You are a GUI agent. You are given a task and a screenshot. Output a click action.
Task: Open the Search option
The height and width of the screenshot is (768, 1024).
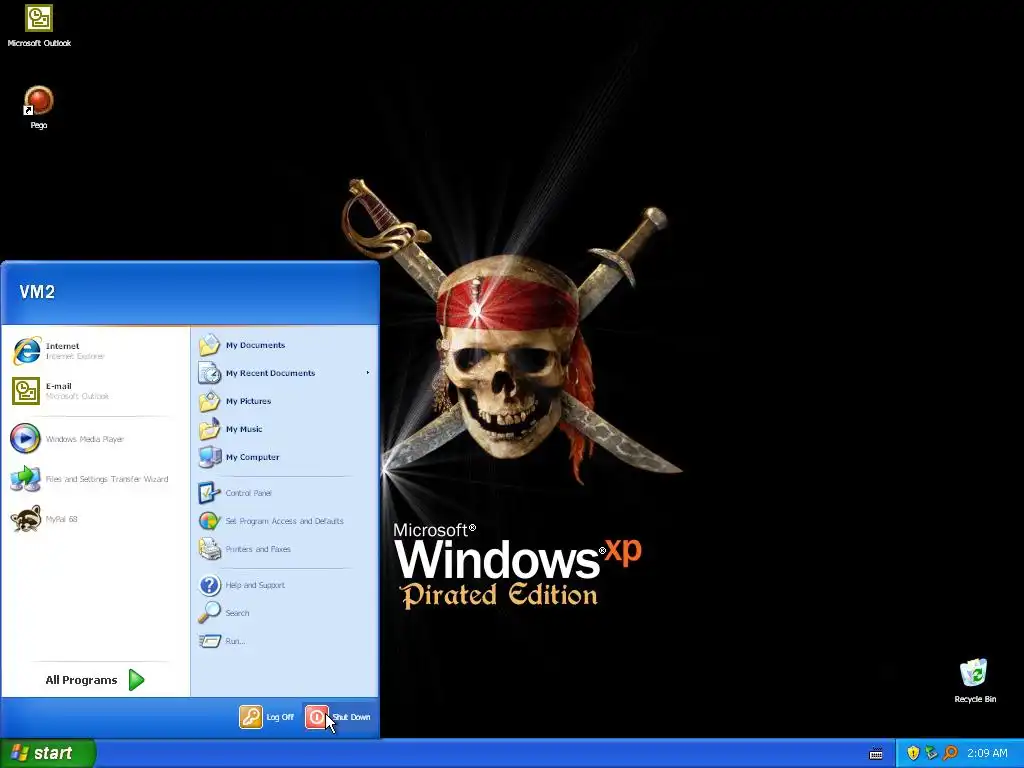285,613
